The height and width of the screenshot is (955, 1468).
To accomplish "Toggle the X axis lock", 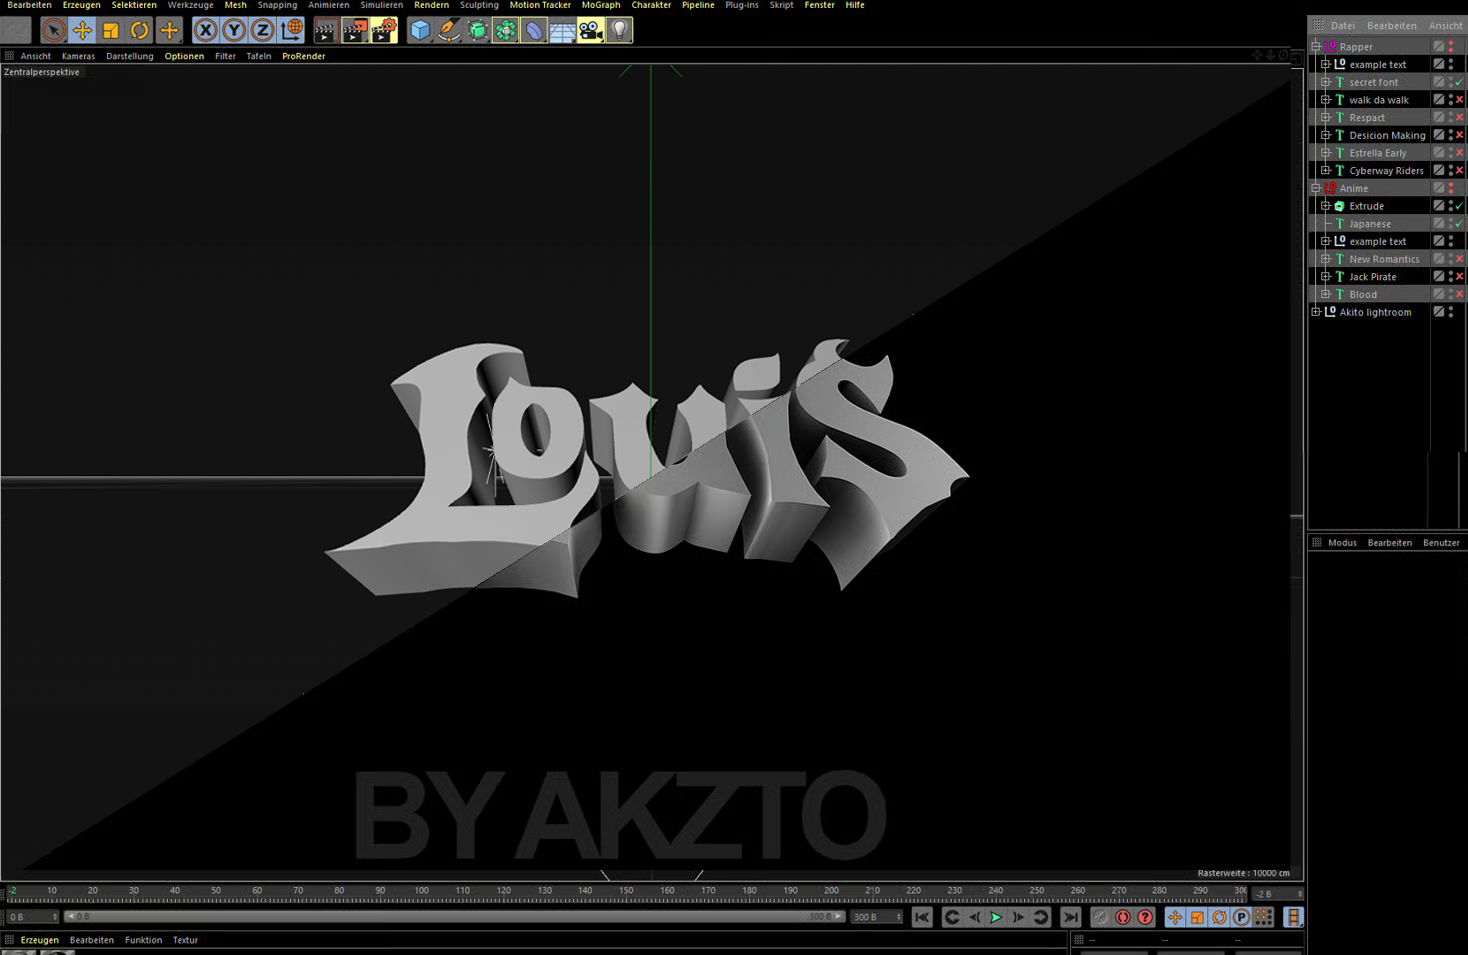I will 205,30.
